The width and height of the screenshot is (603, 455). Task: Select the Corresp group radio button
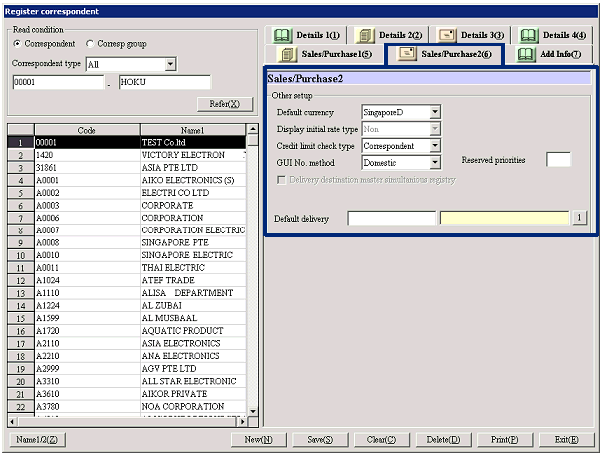tap(90, 43)
